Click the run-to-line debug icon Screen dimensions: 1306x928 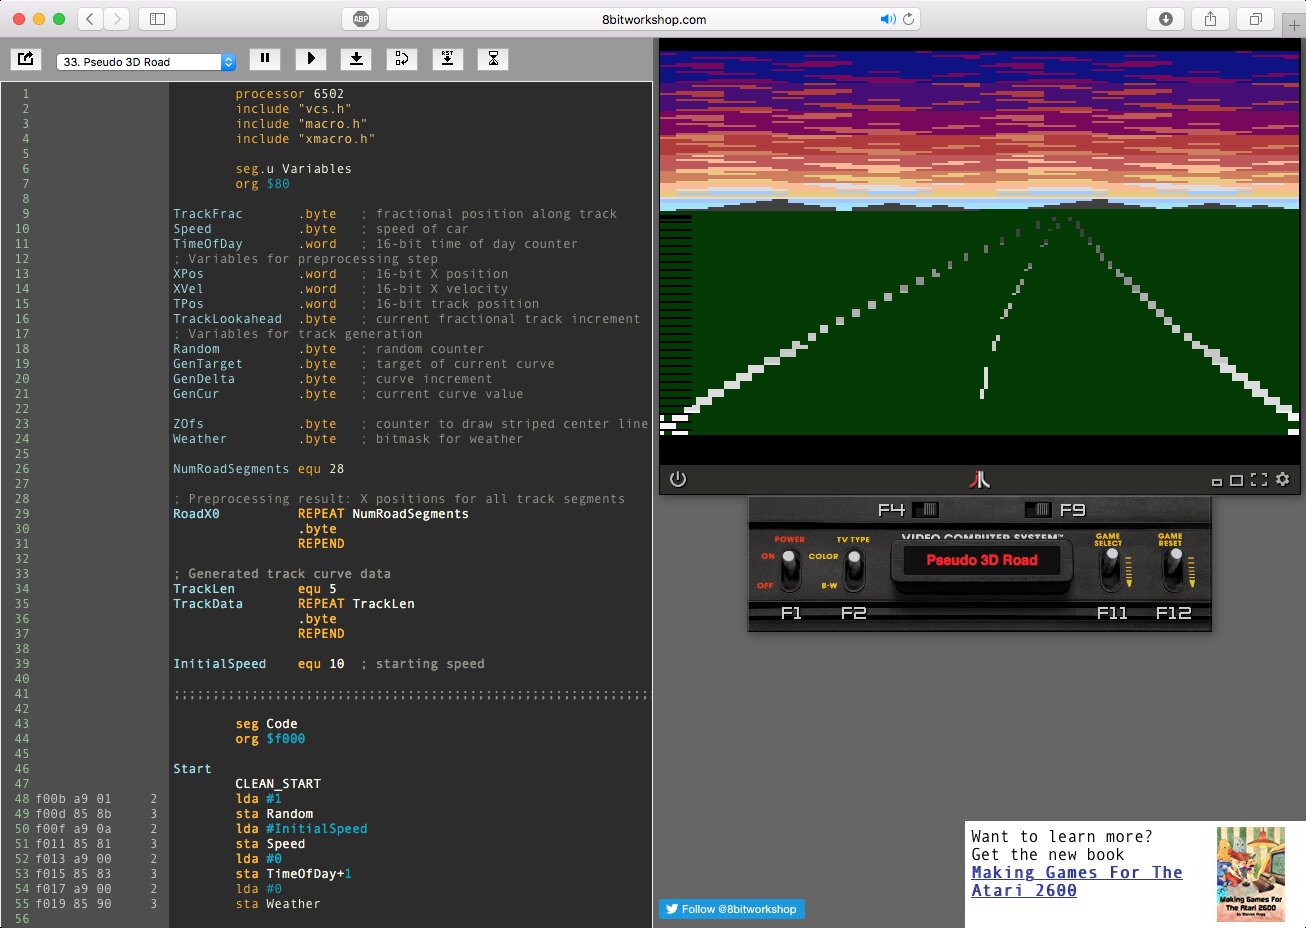coord(401,59)
